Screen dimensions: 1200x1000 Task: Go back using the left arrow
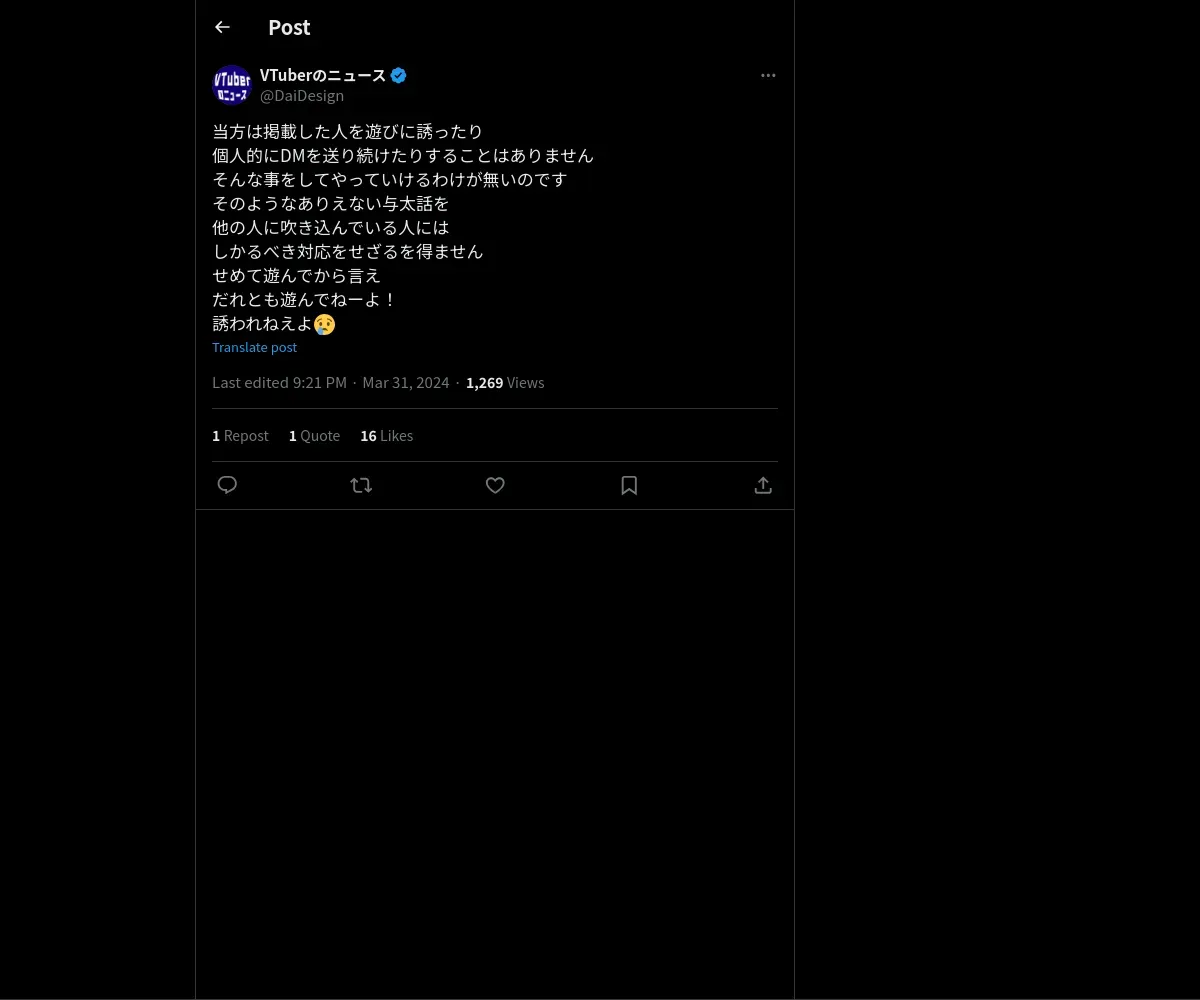click(222, 27)
